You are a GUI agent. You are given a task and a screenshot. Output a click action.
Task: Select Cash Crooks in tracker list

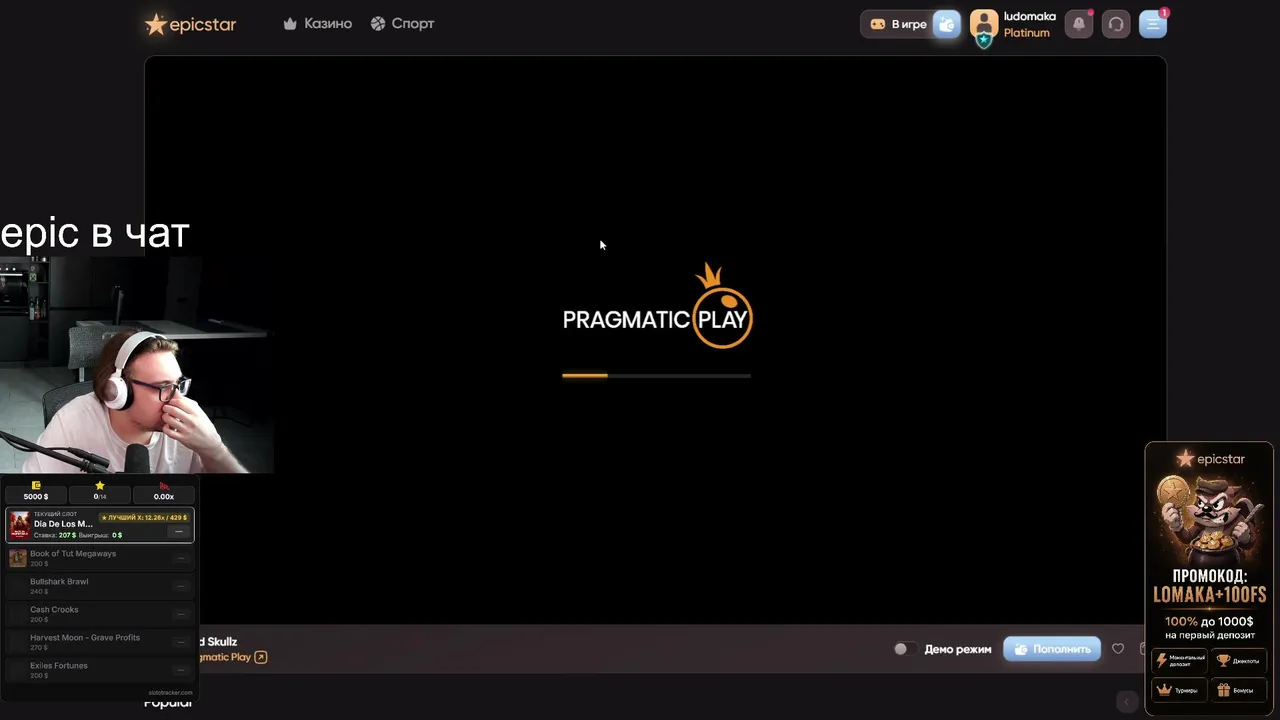(100, 614)
